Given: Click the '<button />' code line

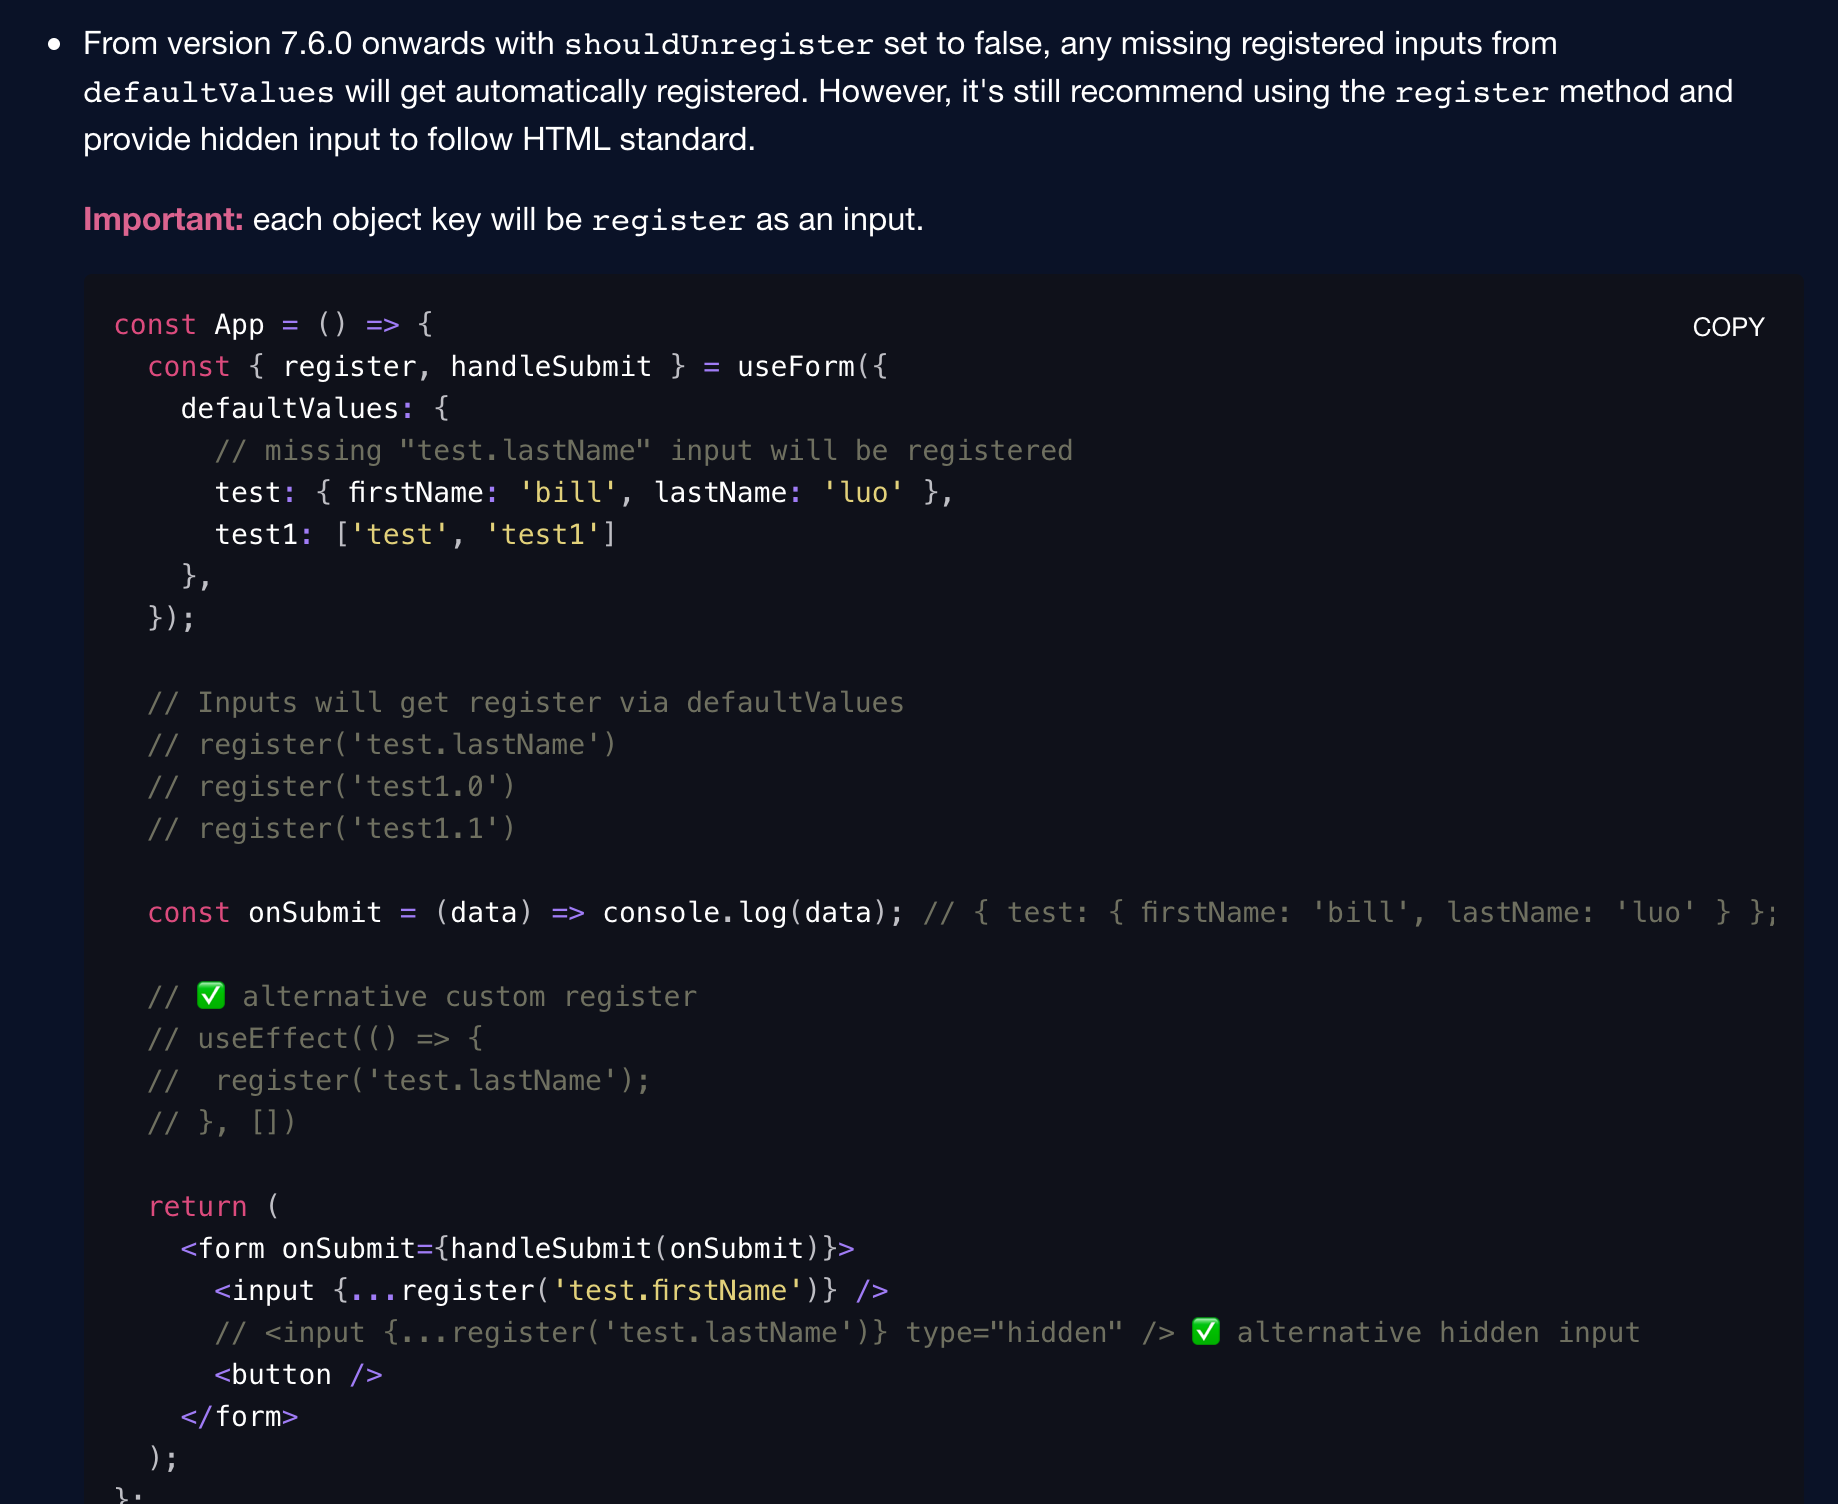Looking at the screenshot, I should (x=298, y=1375).
